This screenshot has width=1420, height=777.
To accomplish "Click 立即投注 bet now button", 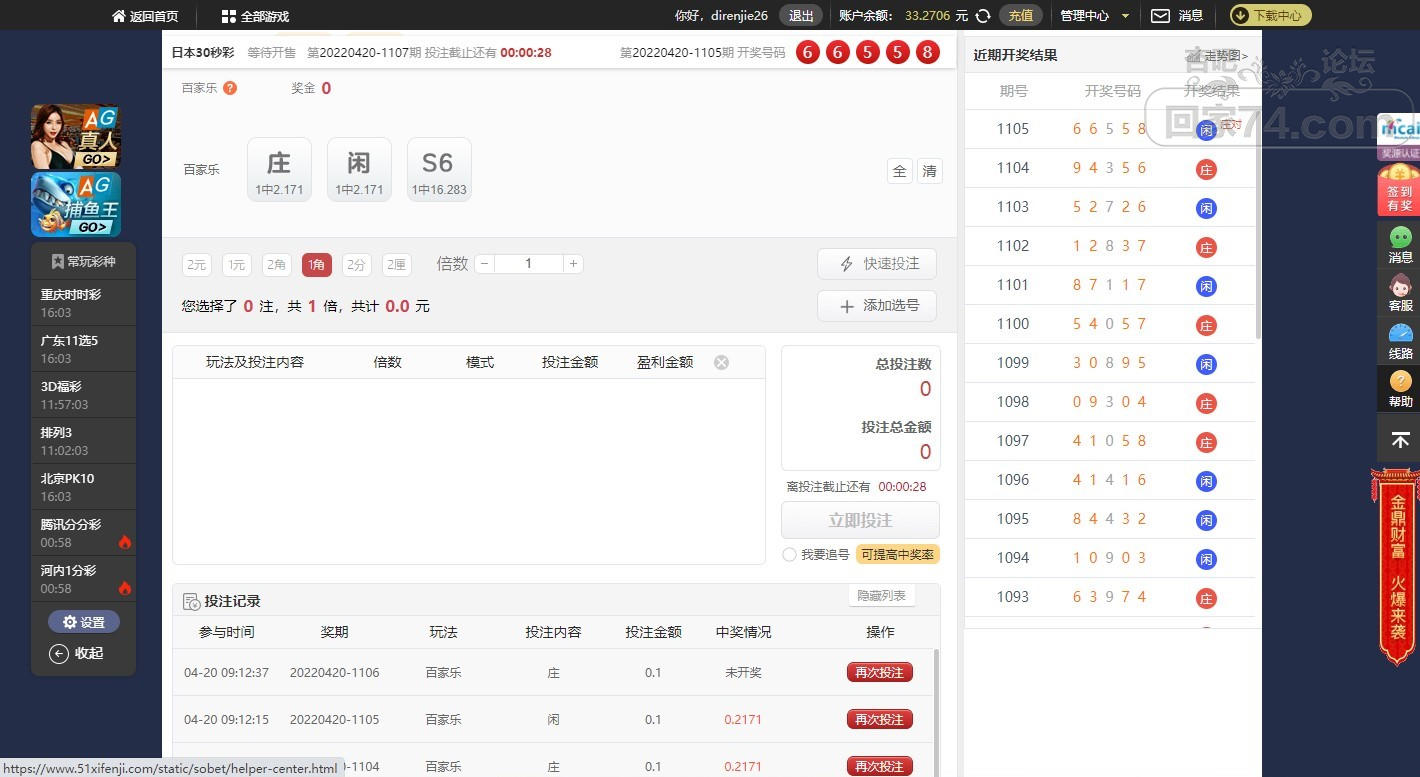I will [860, 520].
